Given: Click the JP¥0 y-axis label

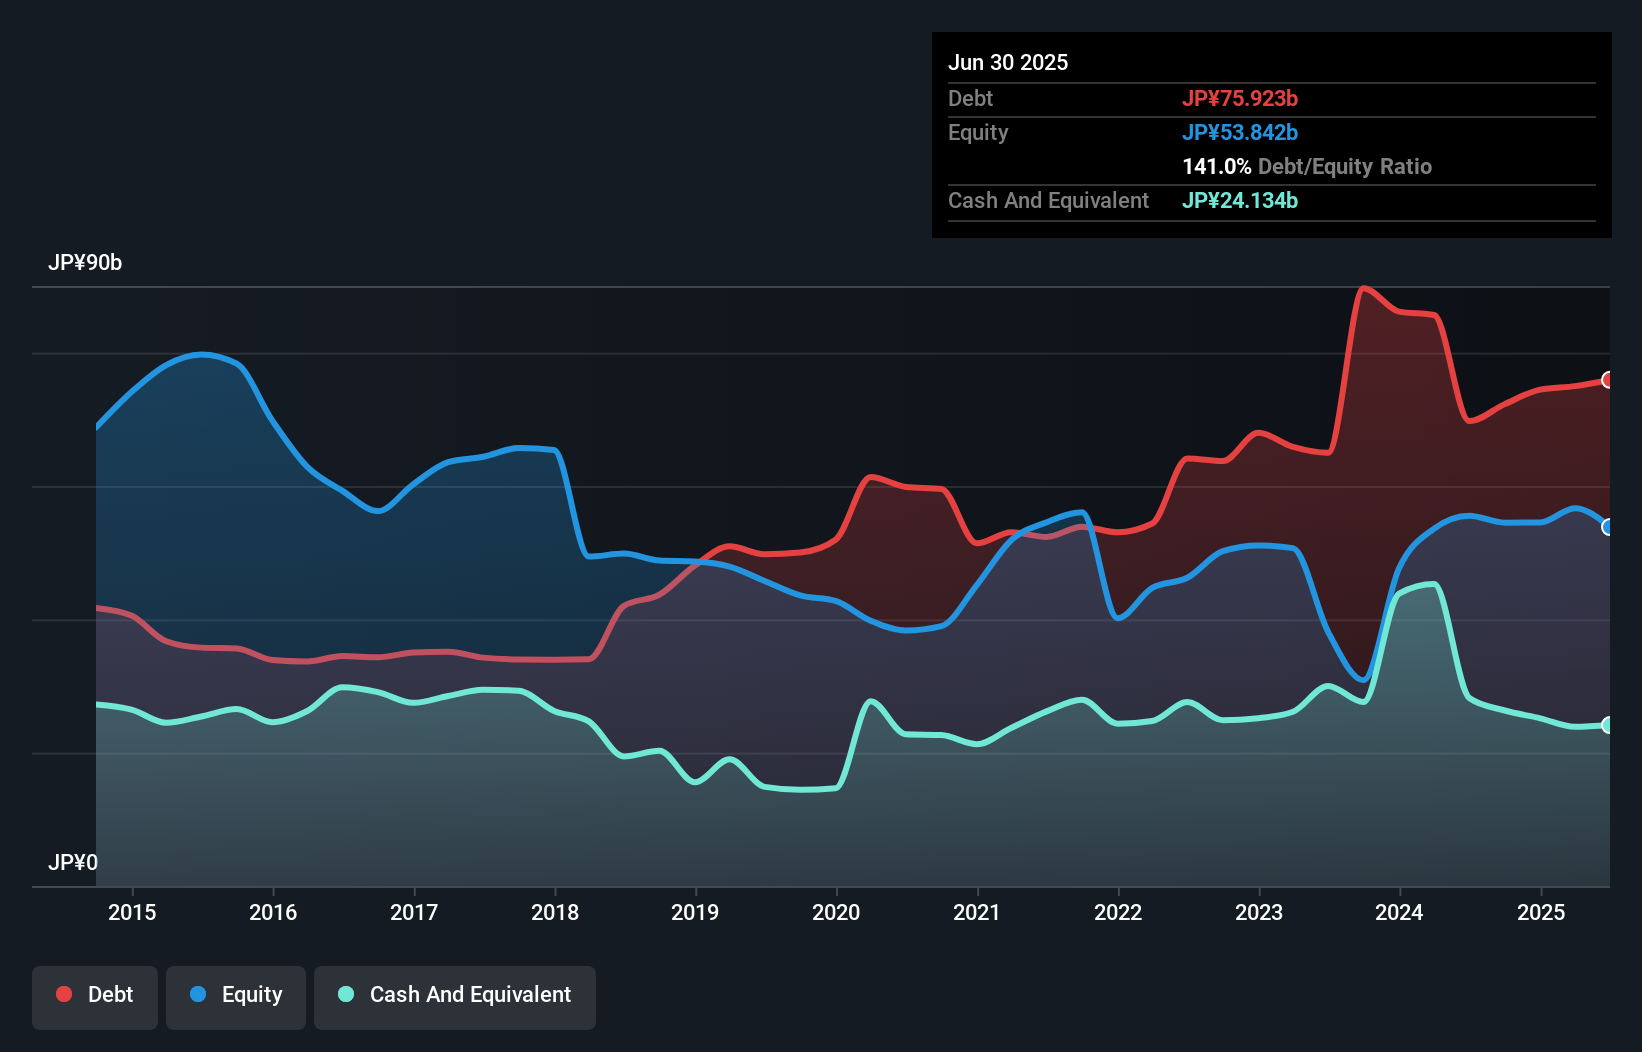Looking at the screenshot, I should click(x=73, y=862).
